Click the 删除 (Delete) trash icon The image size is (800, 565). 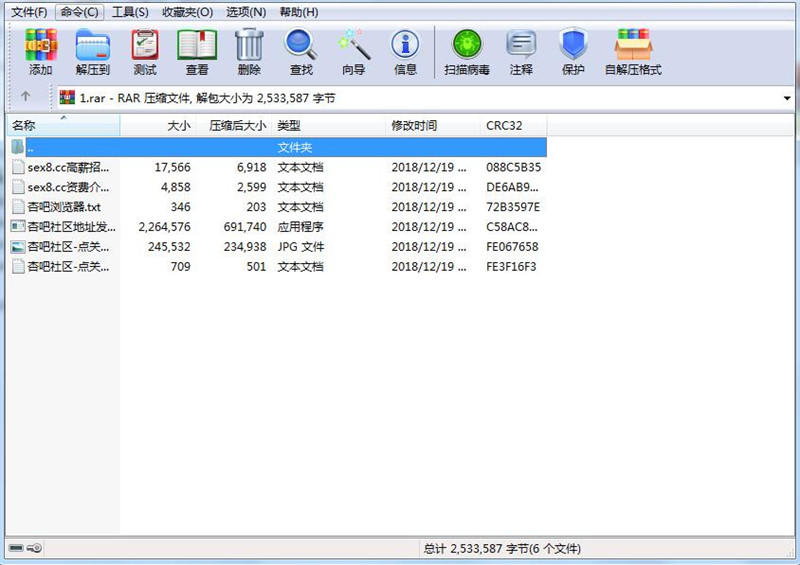(x=249, y=45)
